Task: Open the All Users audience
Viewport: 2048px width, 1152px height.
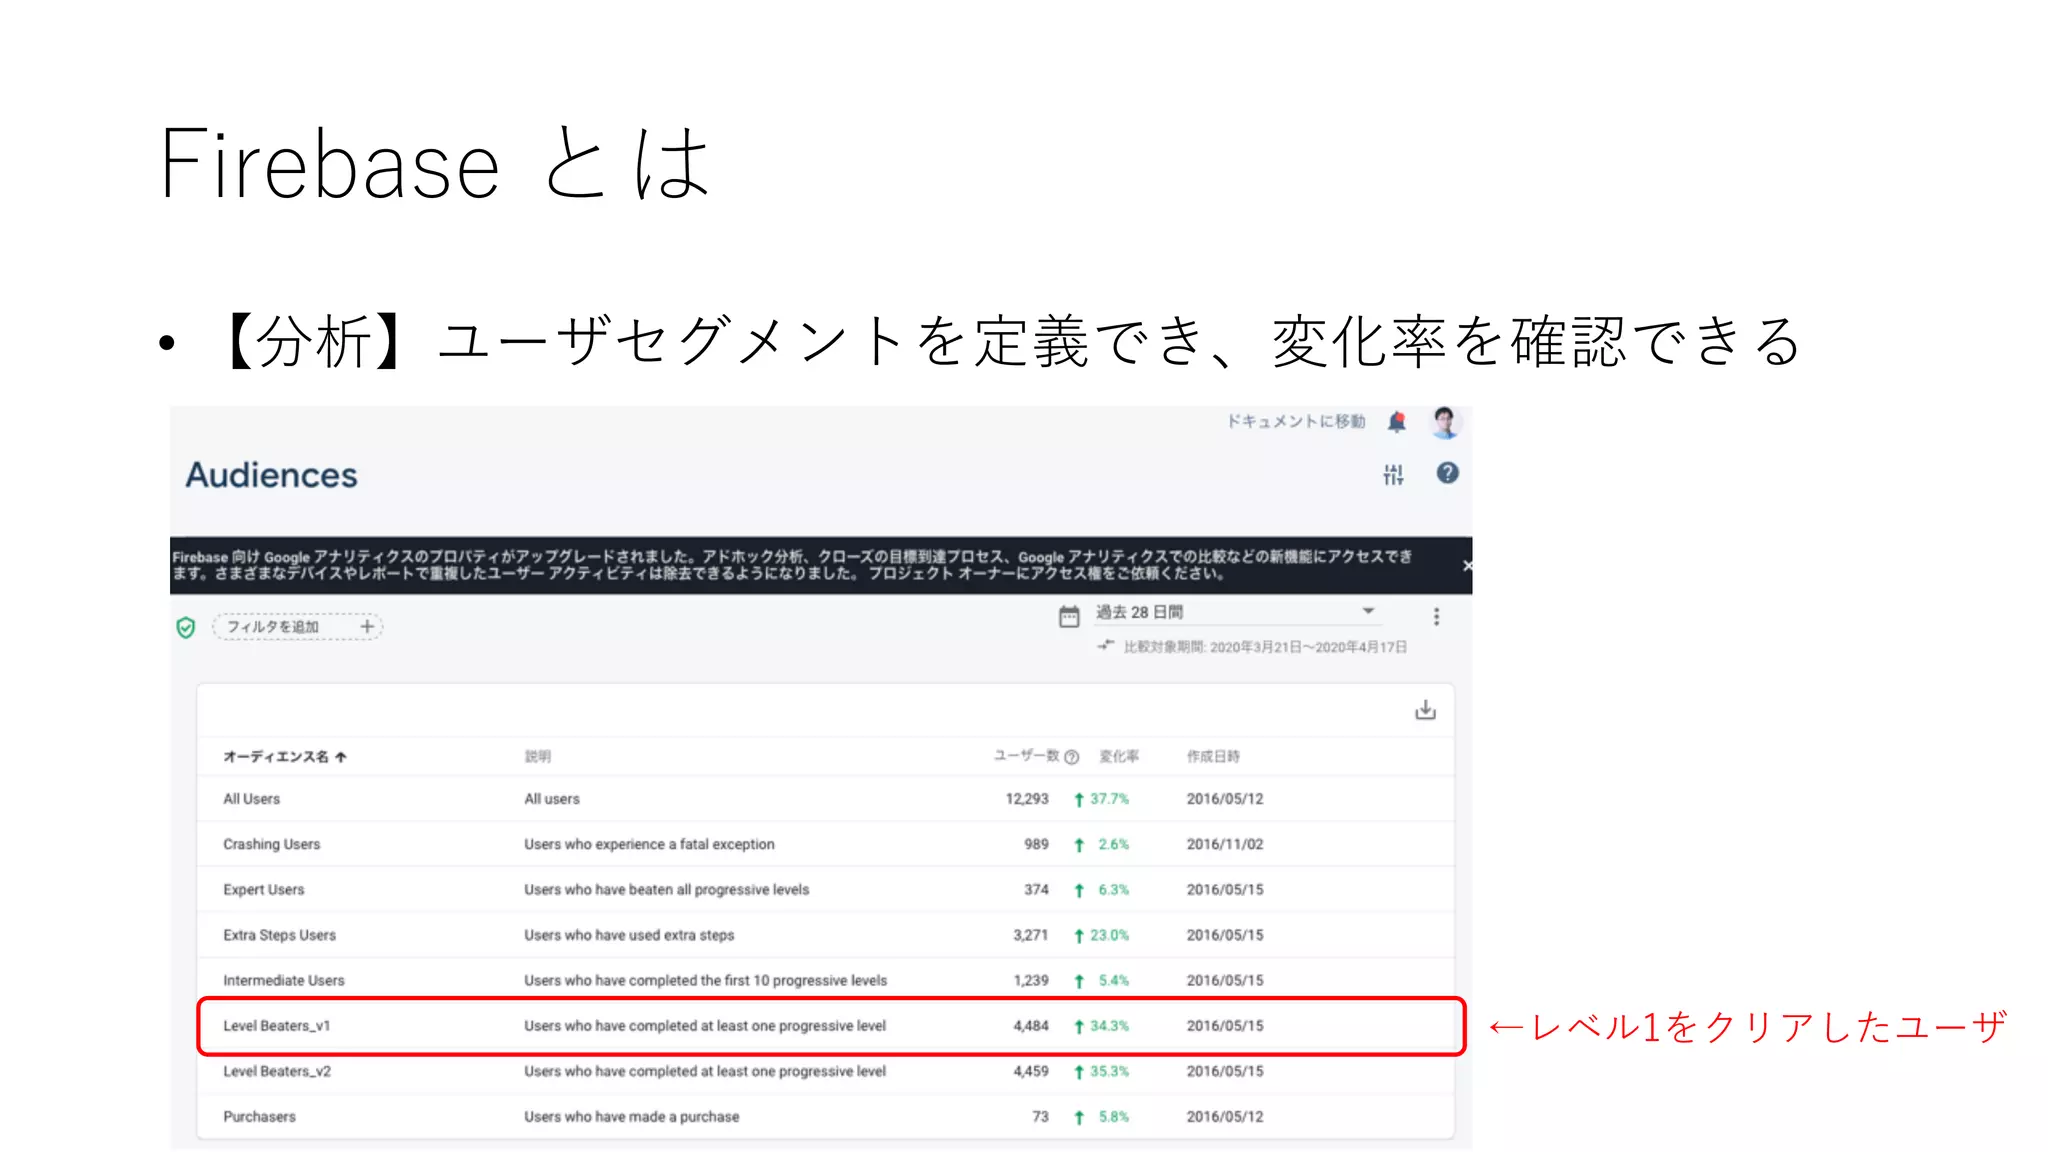Action: click(251, 799)
